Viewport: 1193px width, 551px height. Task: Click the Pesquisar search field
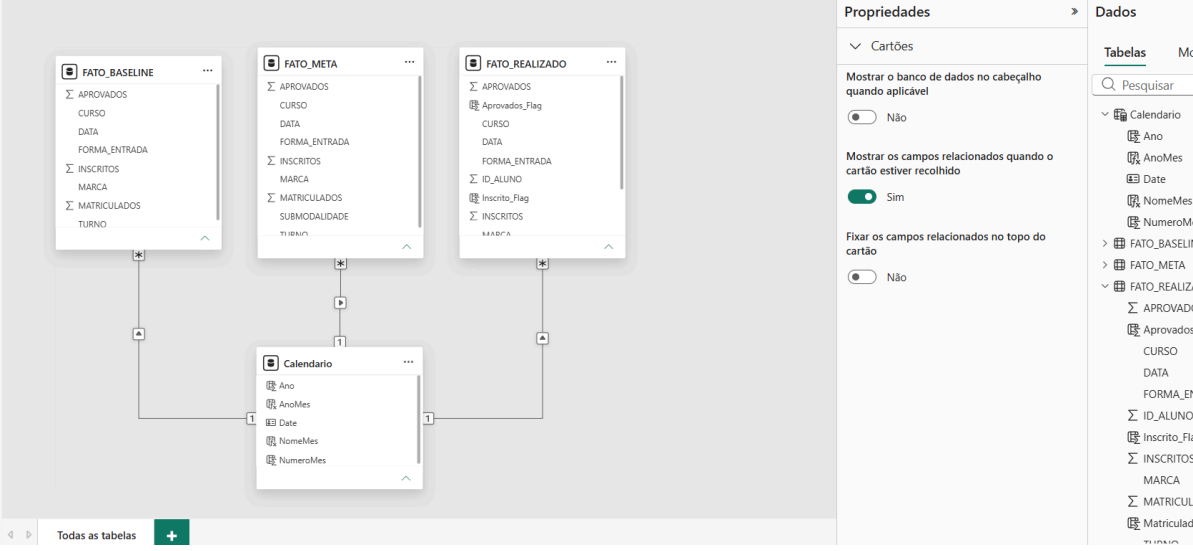(x=1143, y=85)
